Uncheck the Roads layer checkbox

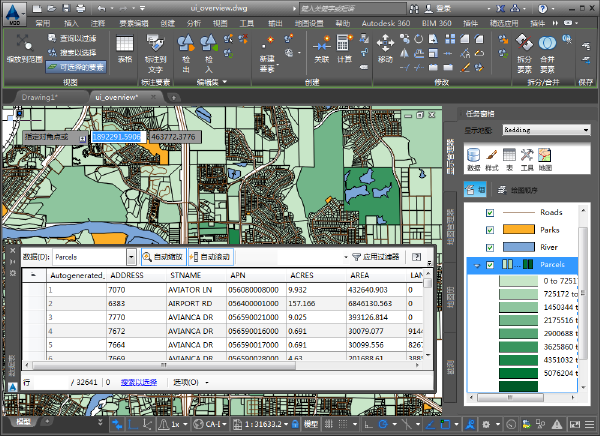[489, 213]
